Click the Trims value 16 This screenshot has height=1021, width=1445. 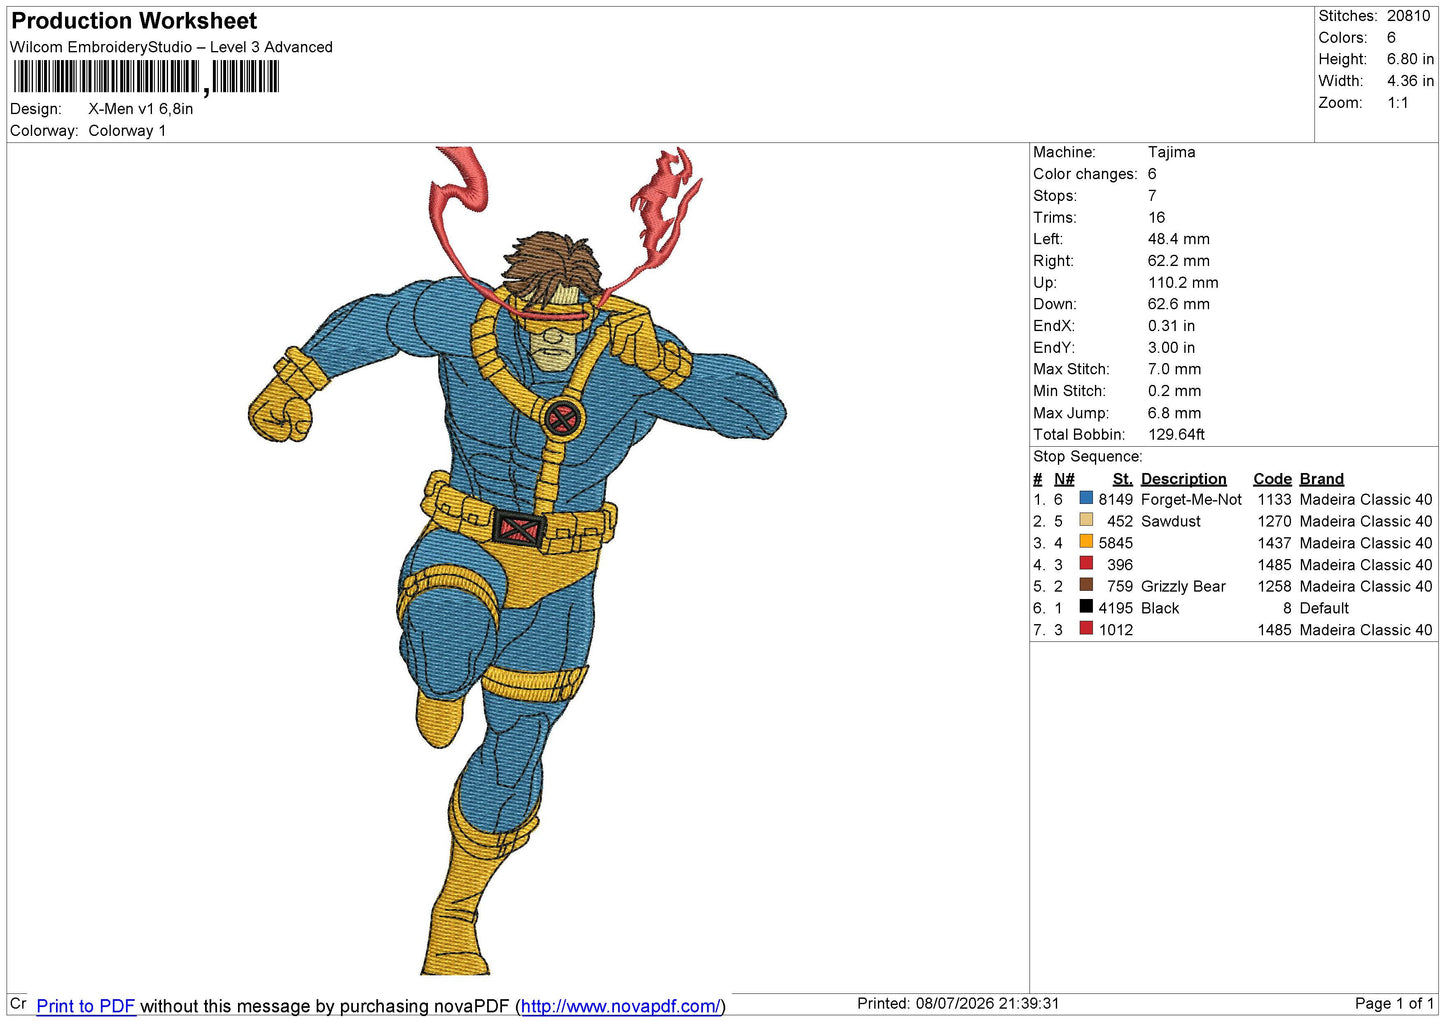1157,217
